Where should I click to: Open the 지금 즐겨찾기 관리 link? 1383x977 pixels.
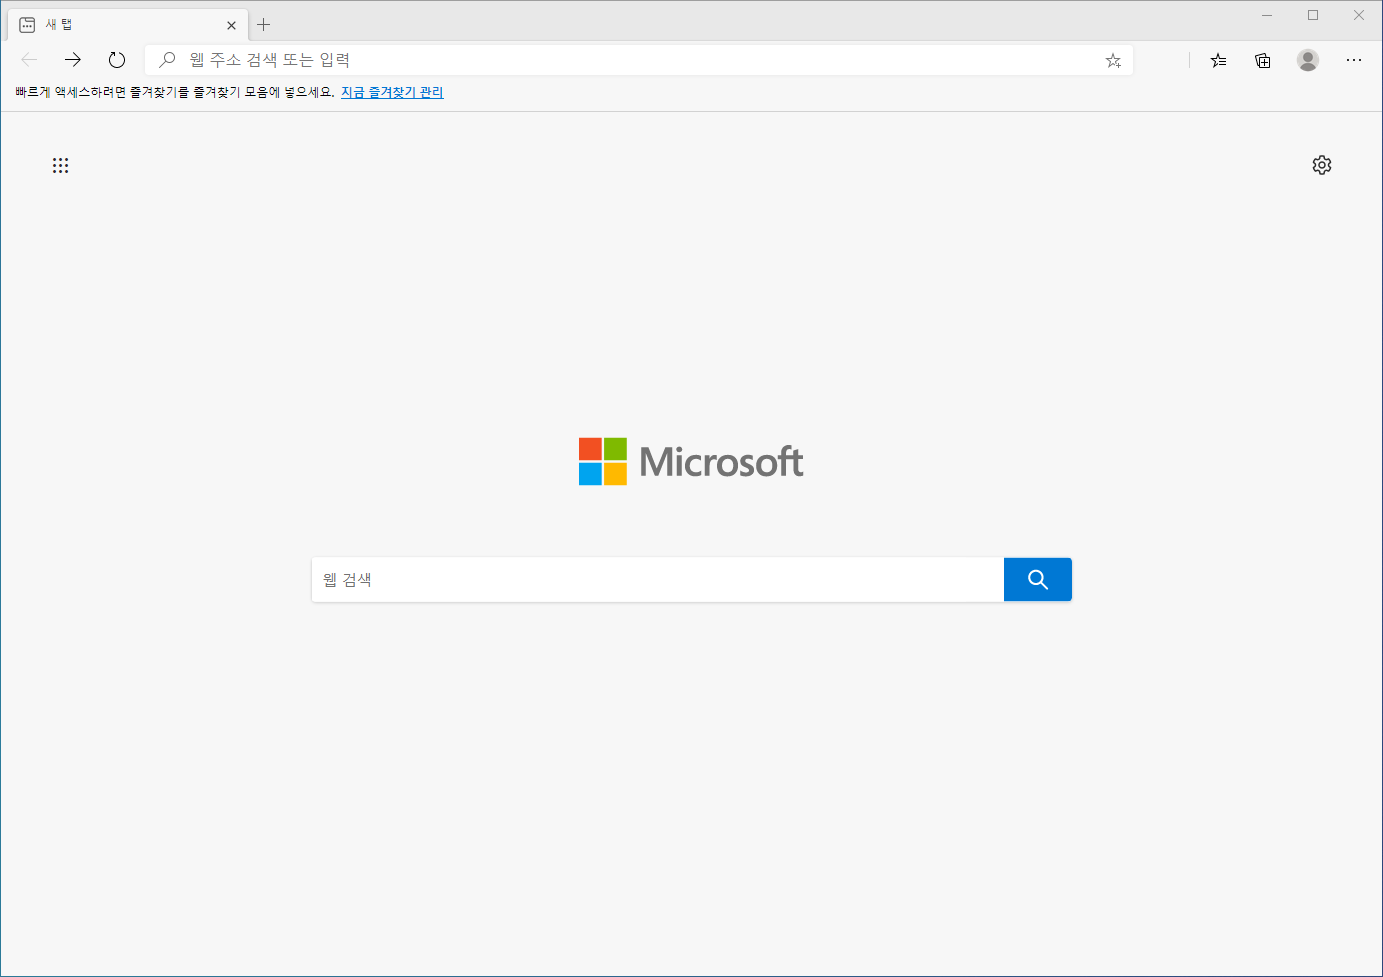coord(392,92)
